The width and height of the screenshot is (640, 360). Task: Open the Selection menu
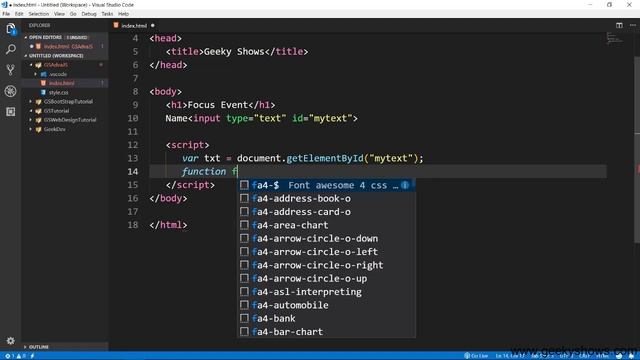[x=39, y=14]
